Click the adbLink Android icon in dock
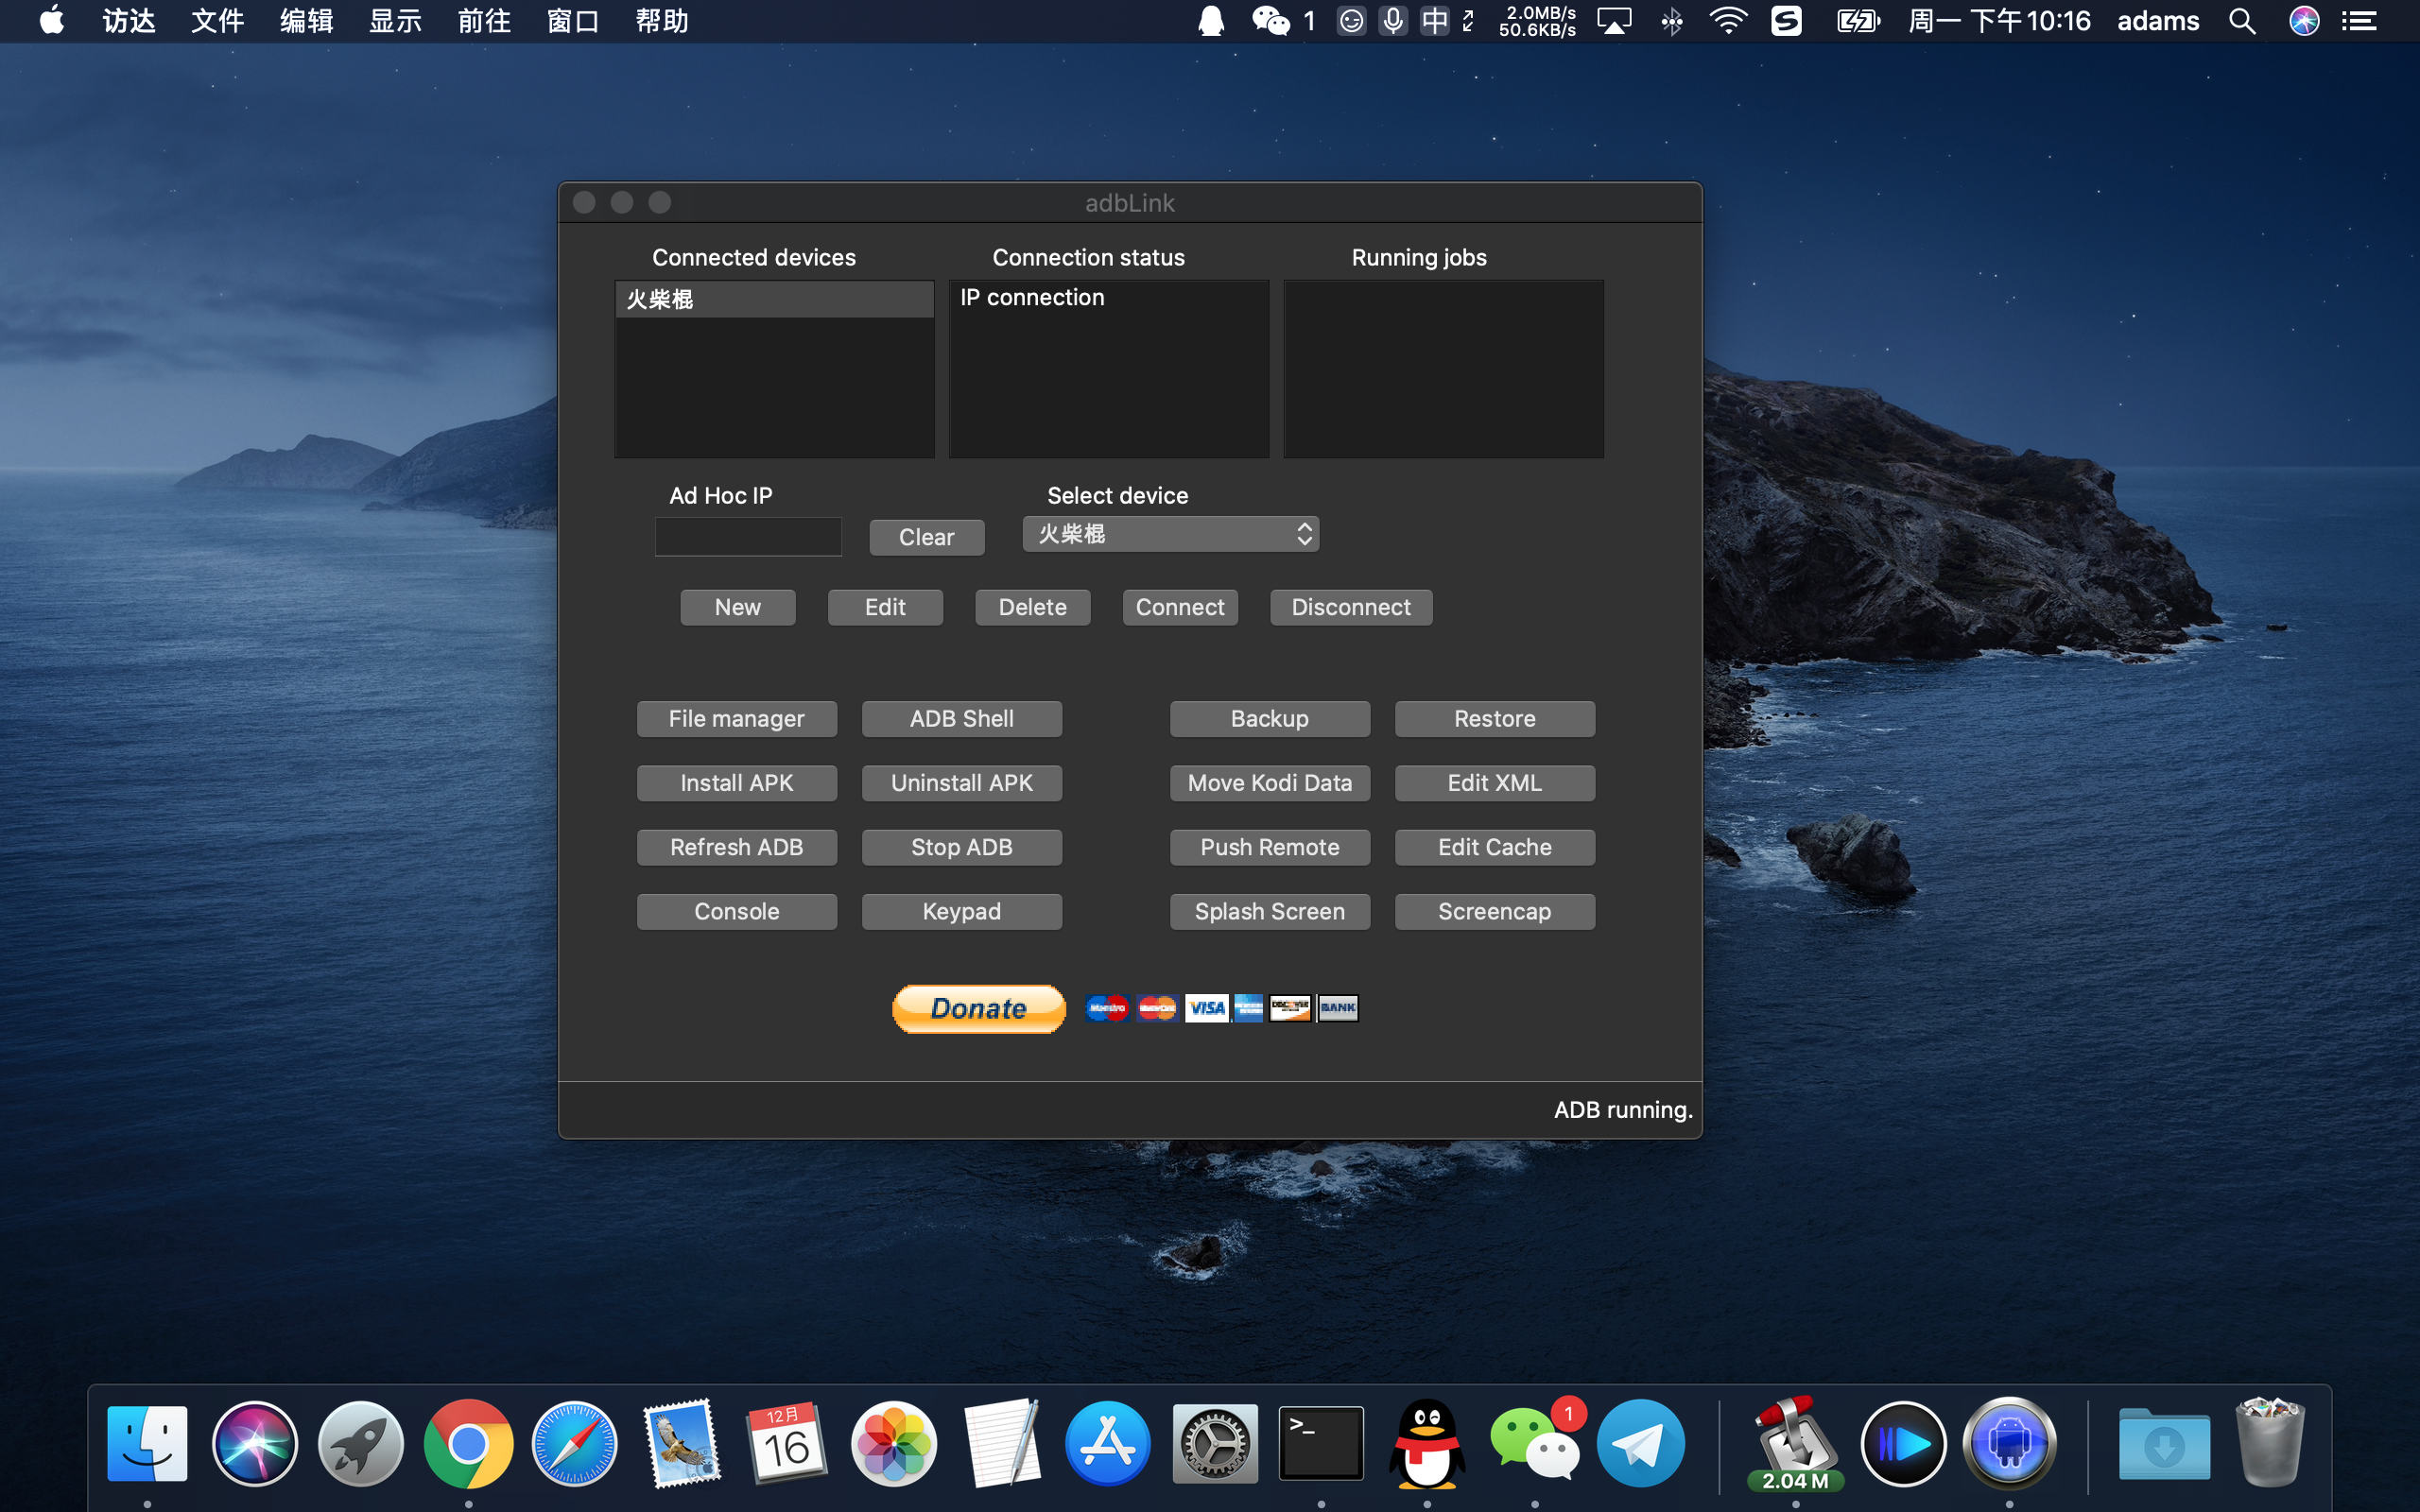 pyautogui.click(x=2008, y=1443)
